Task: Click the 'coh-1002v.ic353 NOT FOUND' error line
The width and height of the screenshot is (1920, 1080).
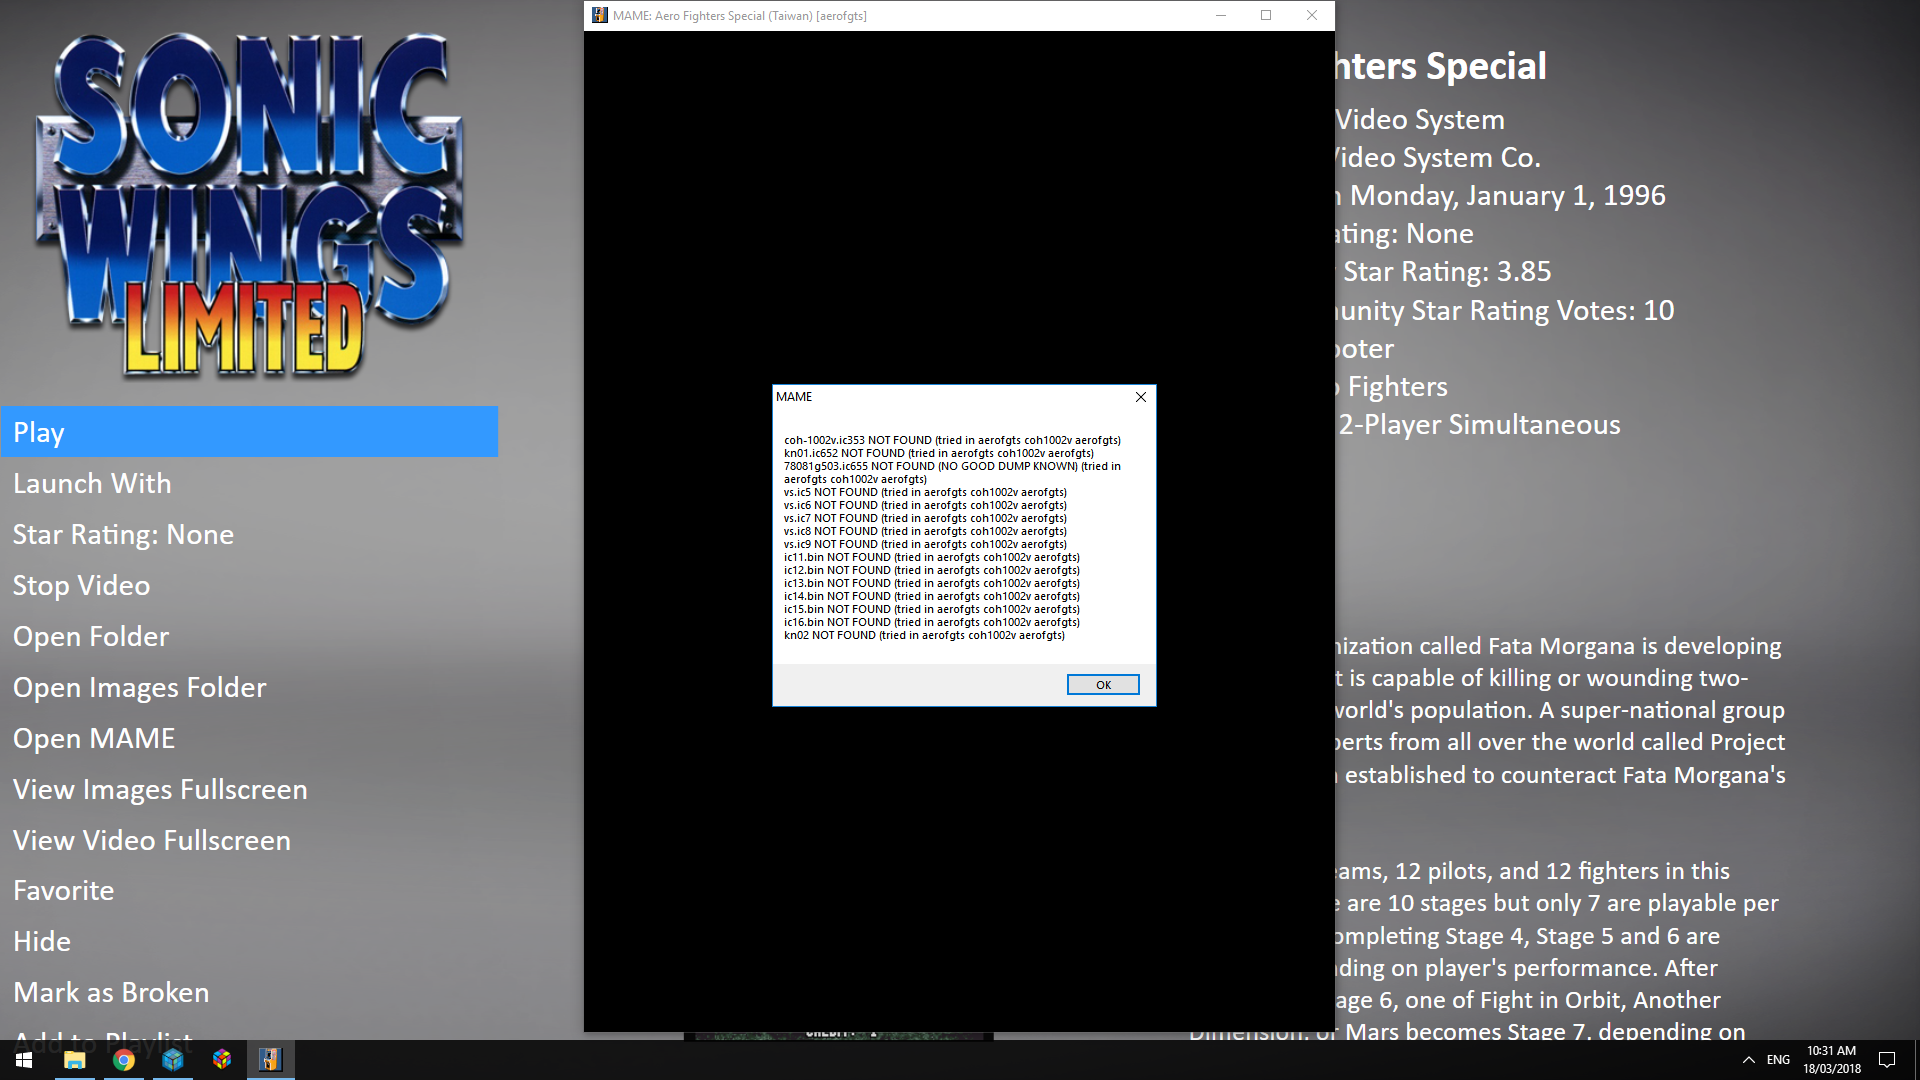Action: click(x=952, y=440)
